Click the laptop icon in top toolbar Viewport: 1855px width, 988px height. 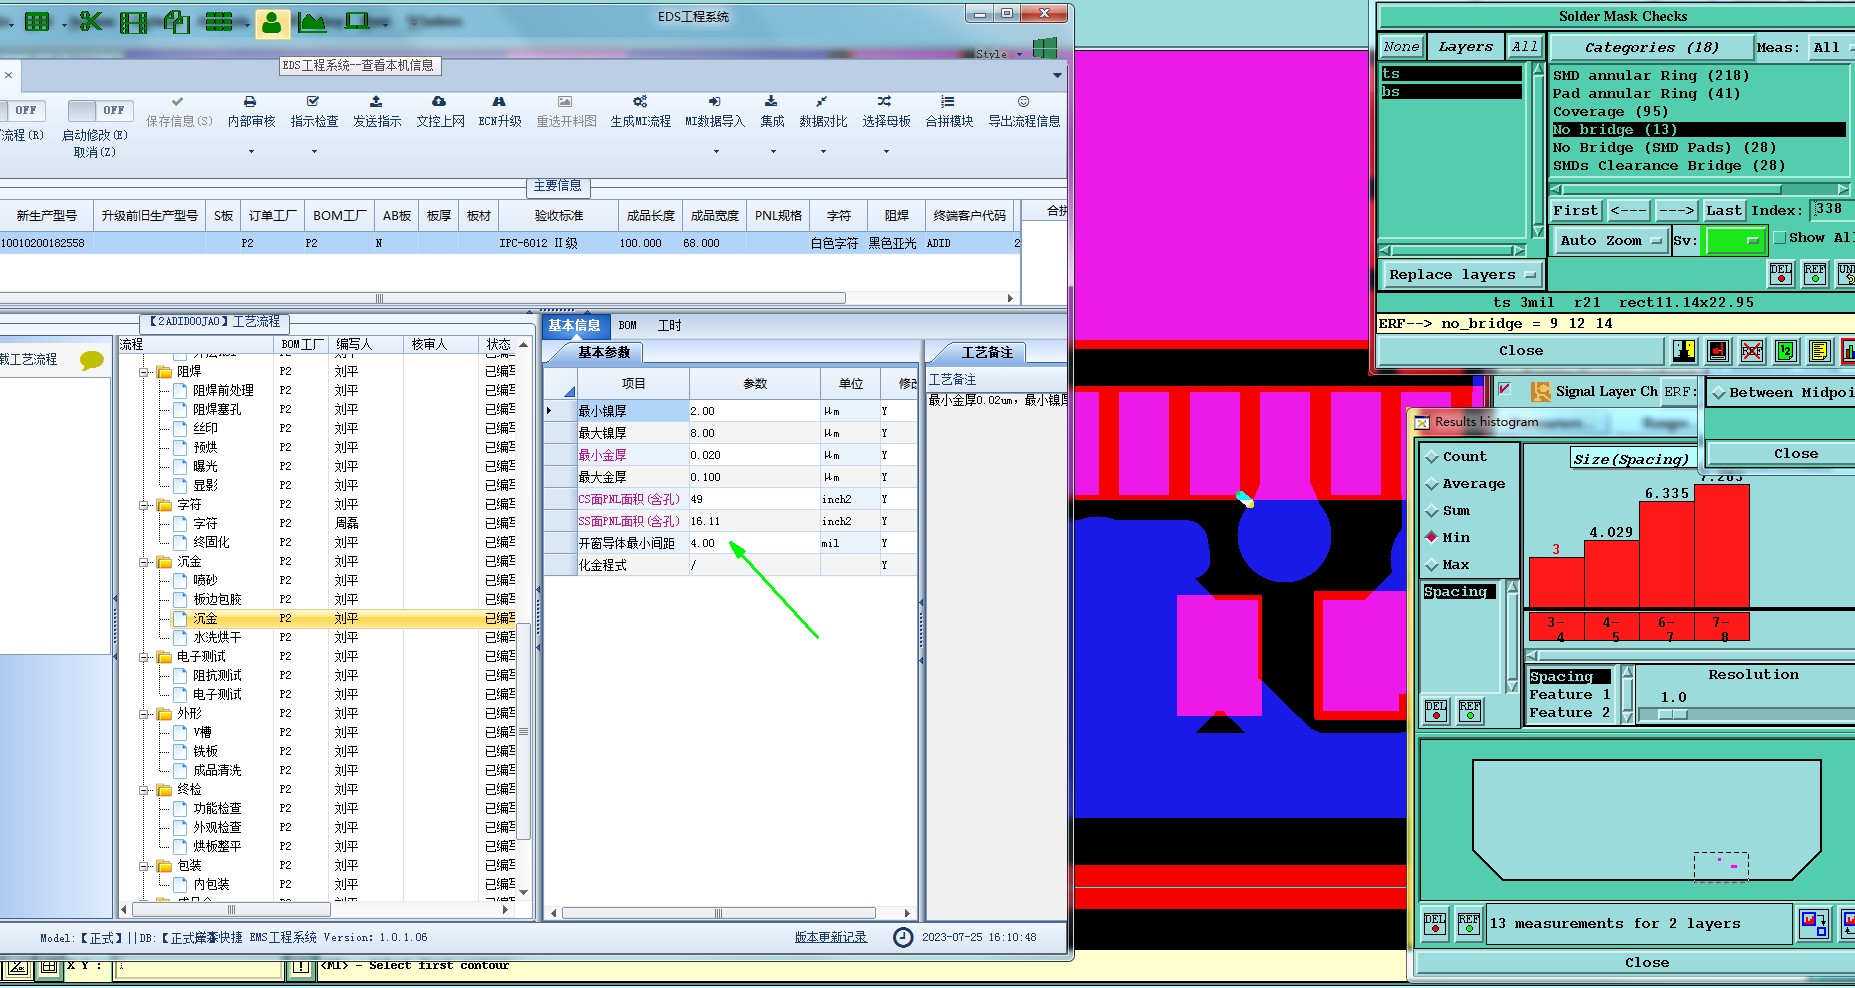(357, 21)
